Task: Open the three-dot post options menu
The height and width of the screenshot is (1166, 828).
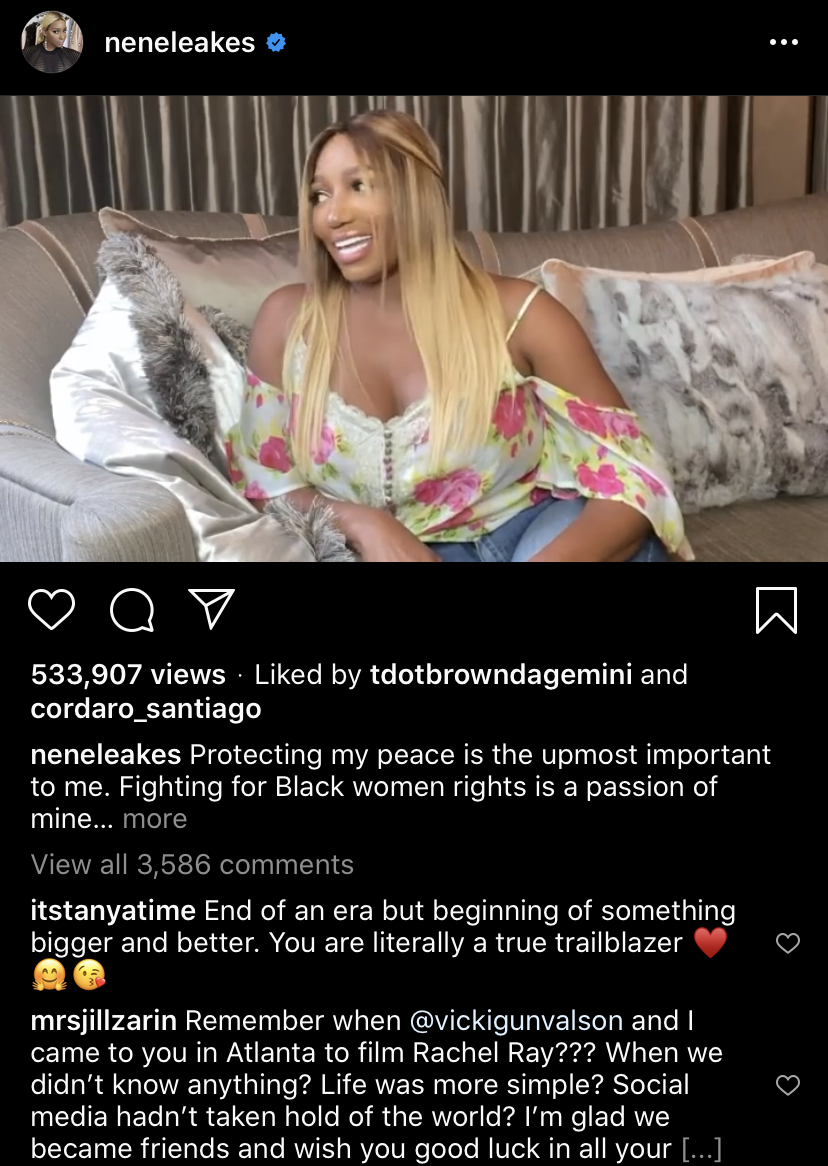Action: click(x=783, y=42)
